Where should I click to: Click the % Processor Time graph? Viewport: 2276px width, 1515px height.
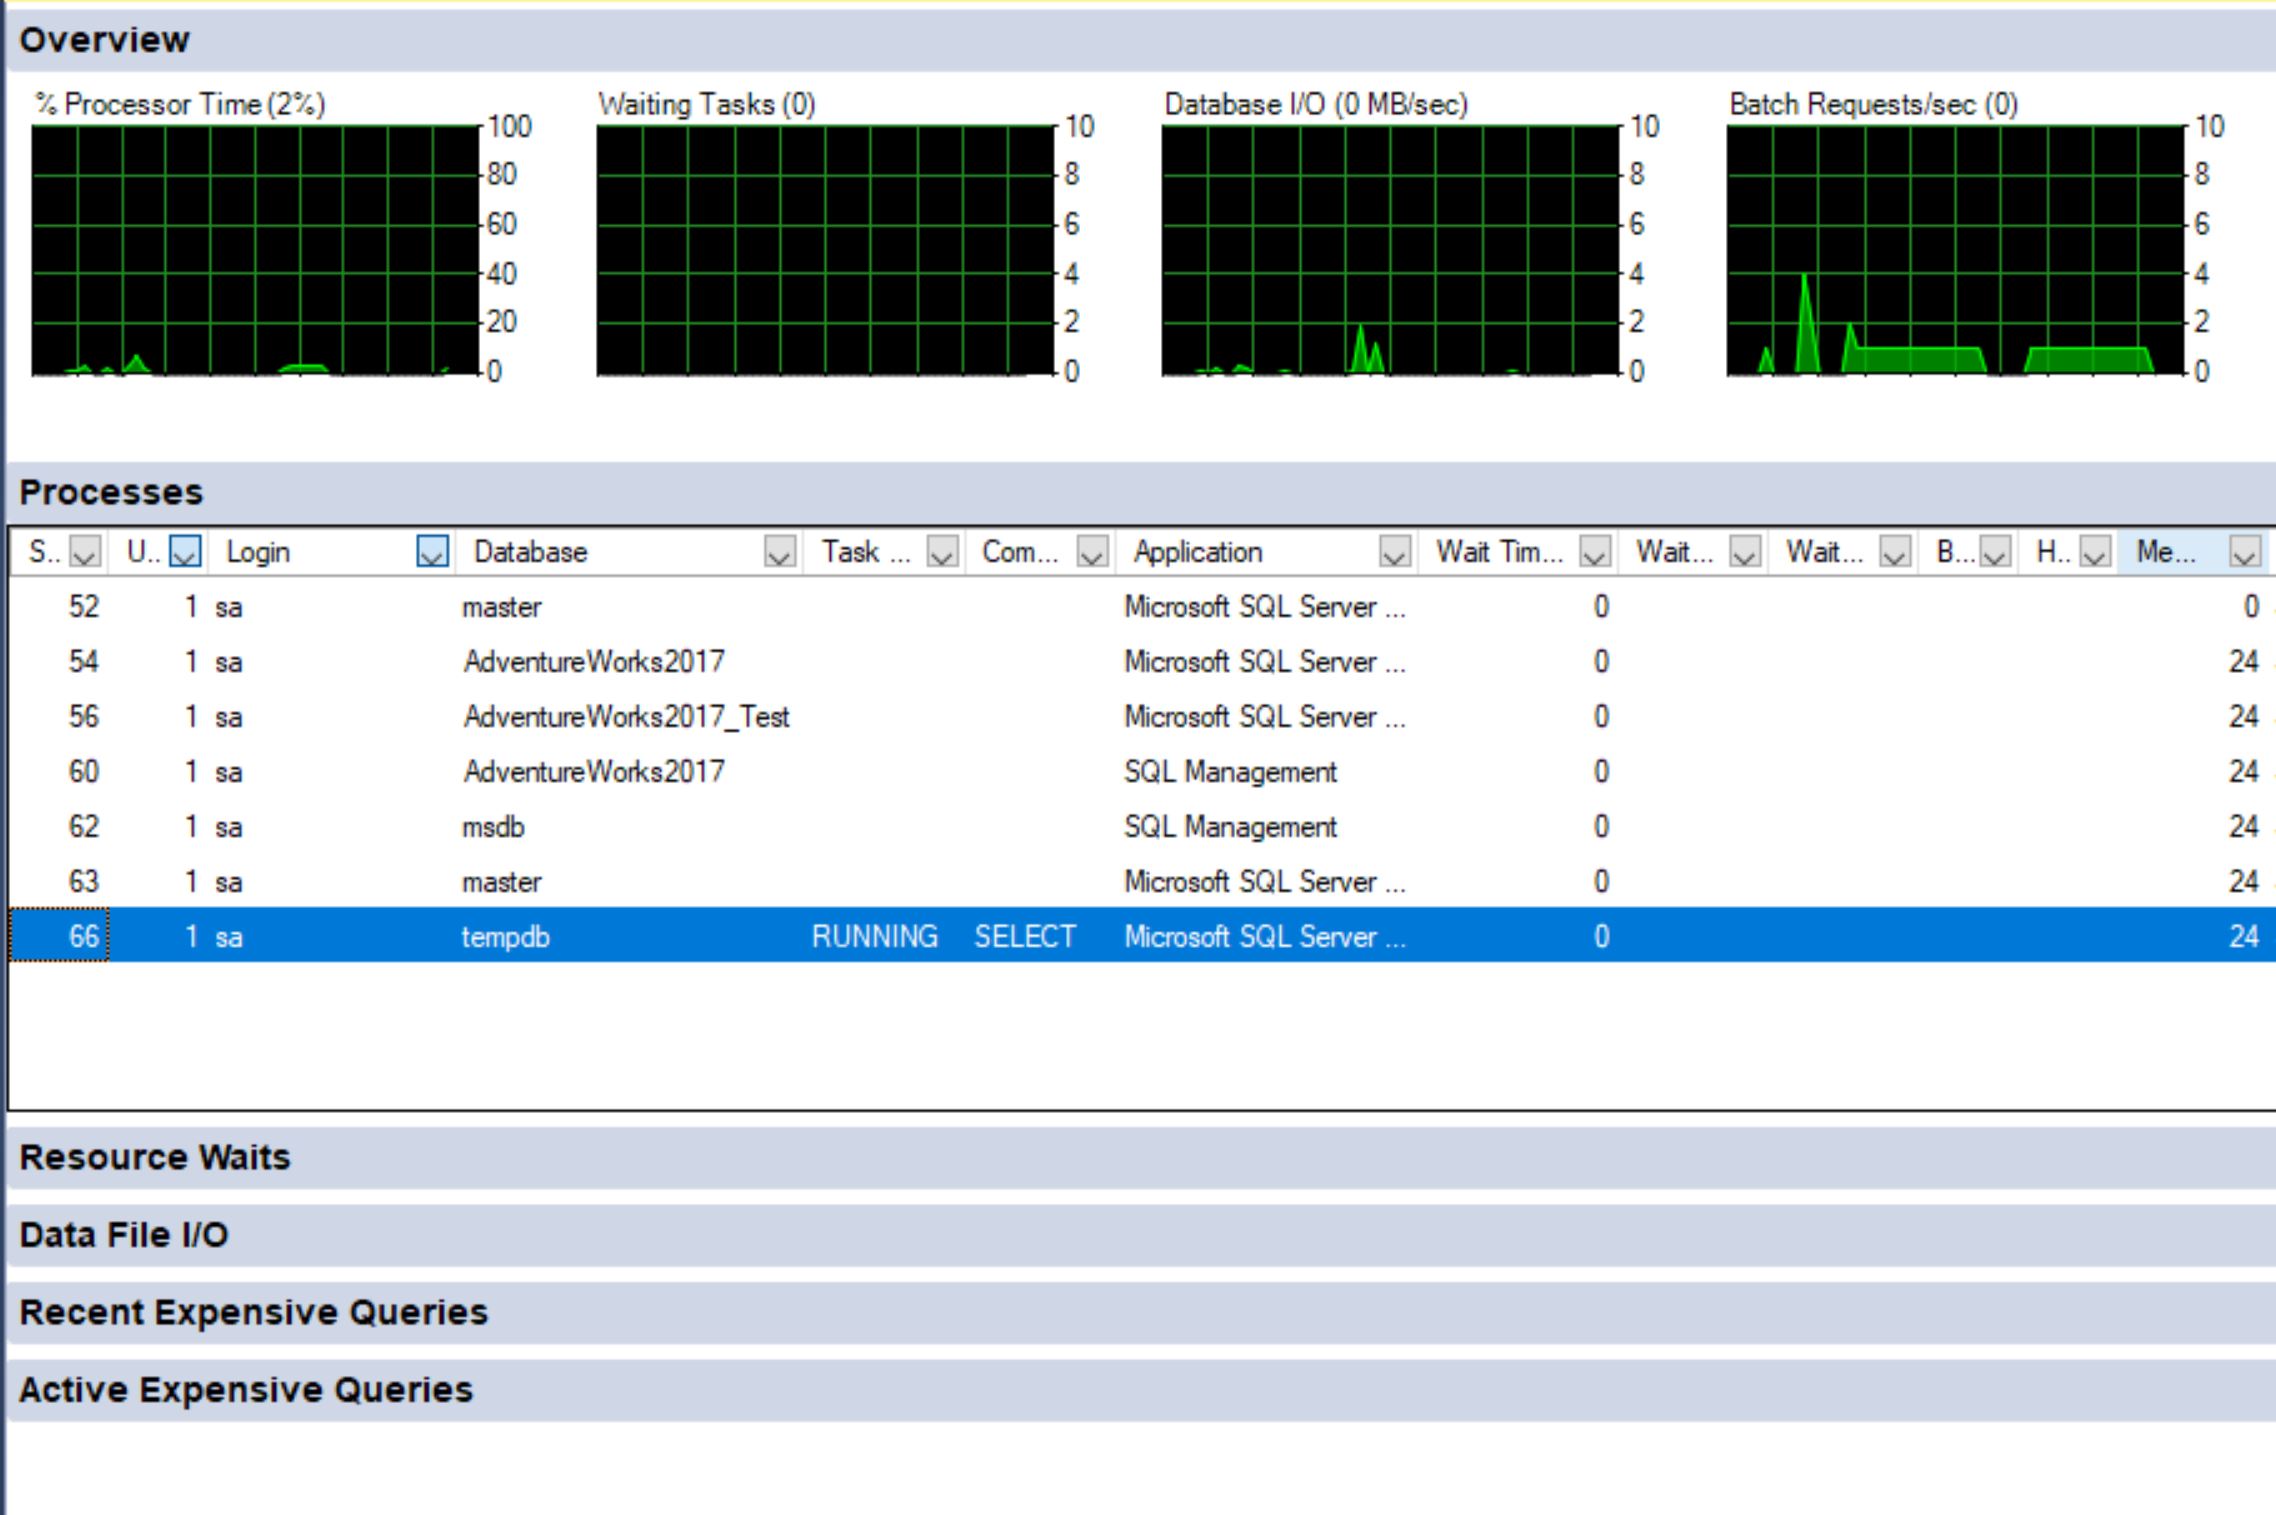pyautogui.click(x=255, y=250)
